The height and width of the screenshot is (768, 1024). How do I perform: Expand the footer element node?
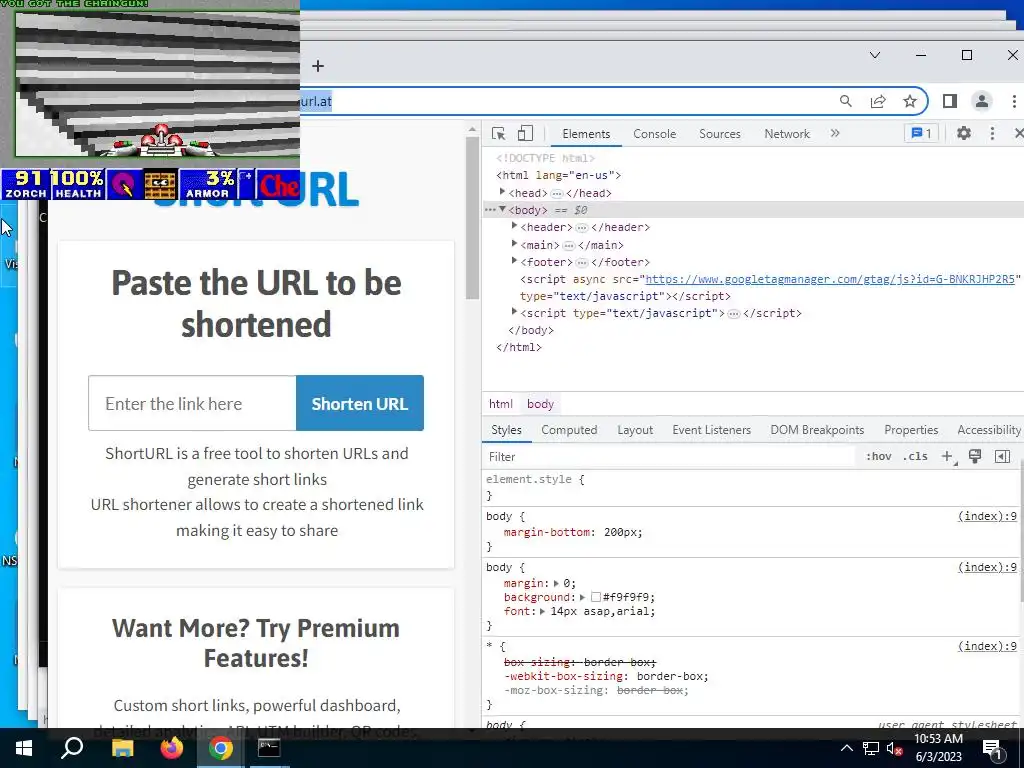pyautogui.click(x=514, y=261)
